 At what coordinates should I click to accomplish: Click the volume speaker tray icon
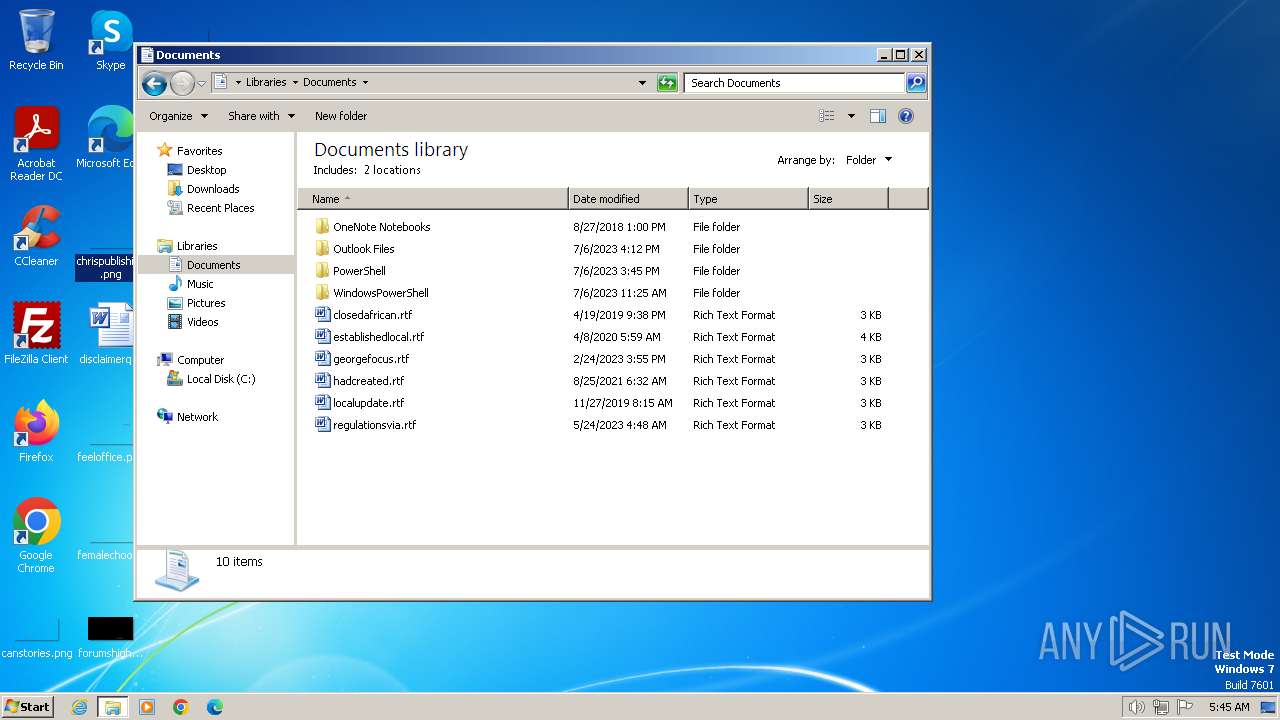(x=1136, y=707)
